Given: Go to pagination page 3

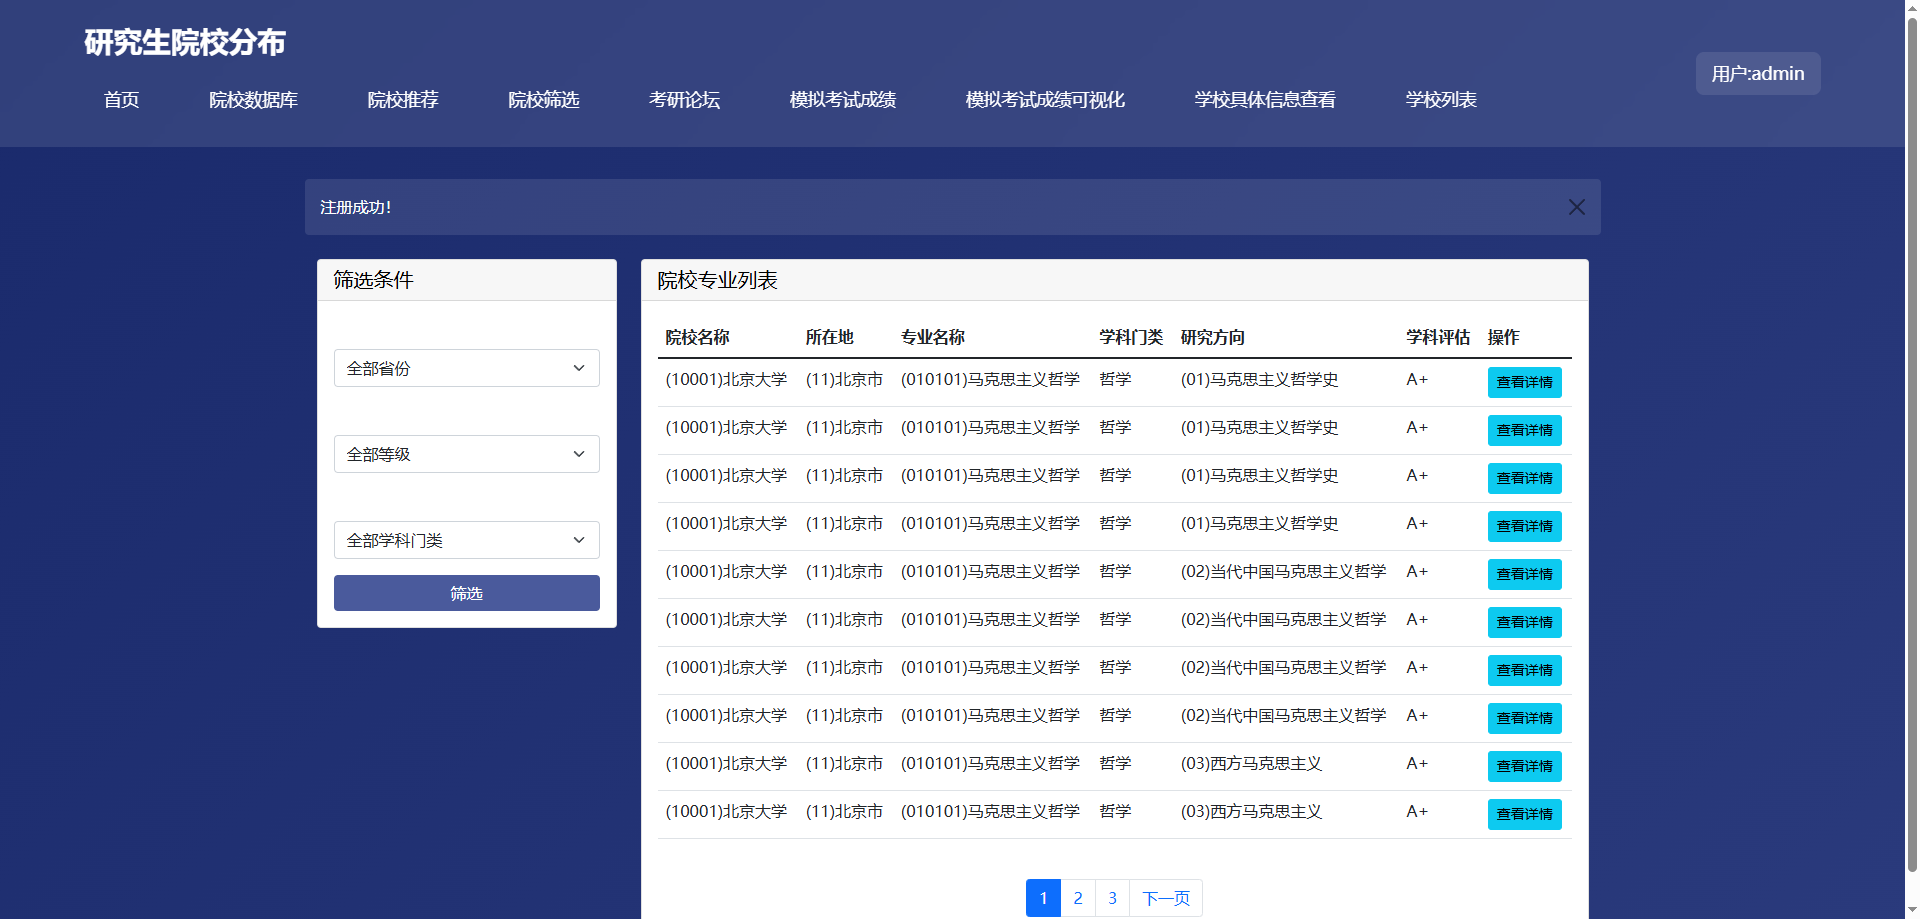Looking at the screenshot, I should tap(1112, 898).
